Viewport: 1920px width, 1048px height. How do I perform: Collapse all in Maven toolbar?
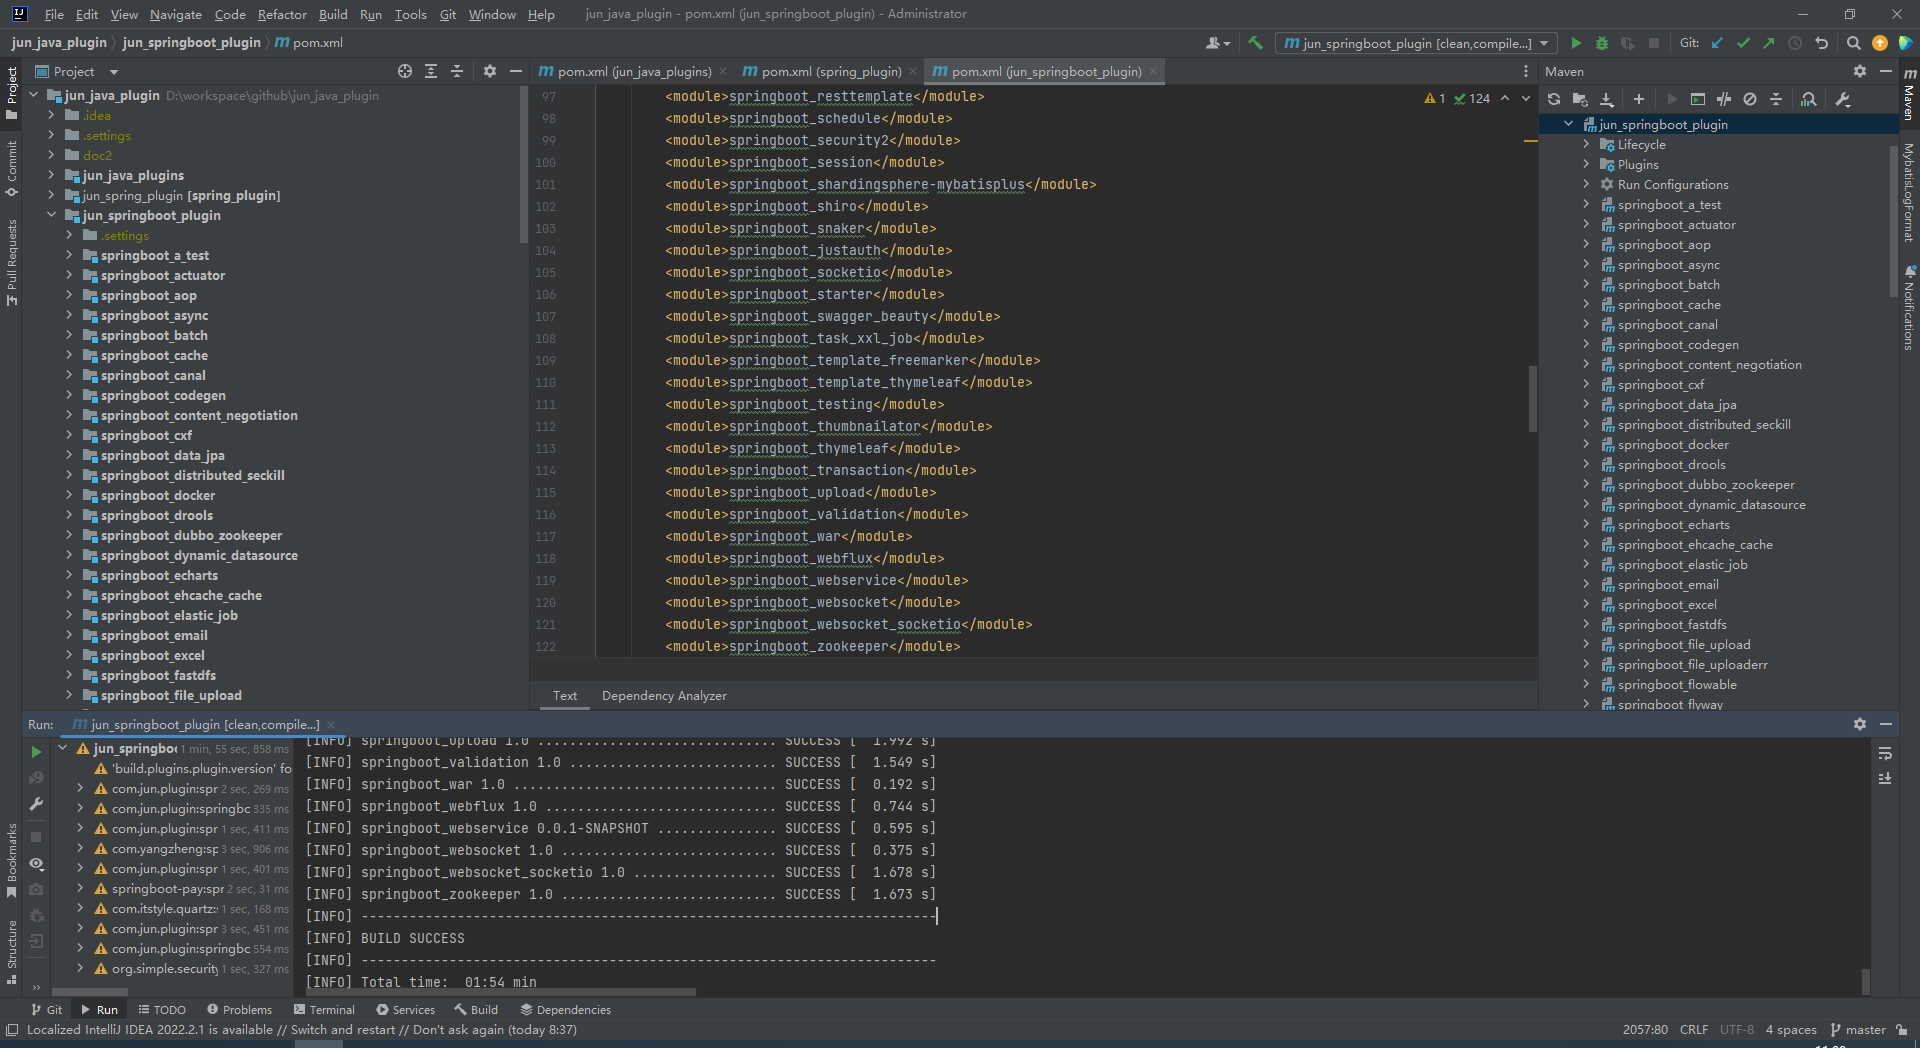(x=1776, y=99)
